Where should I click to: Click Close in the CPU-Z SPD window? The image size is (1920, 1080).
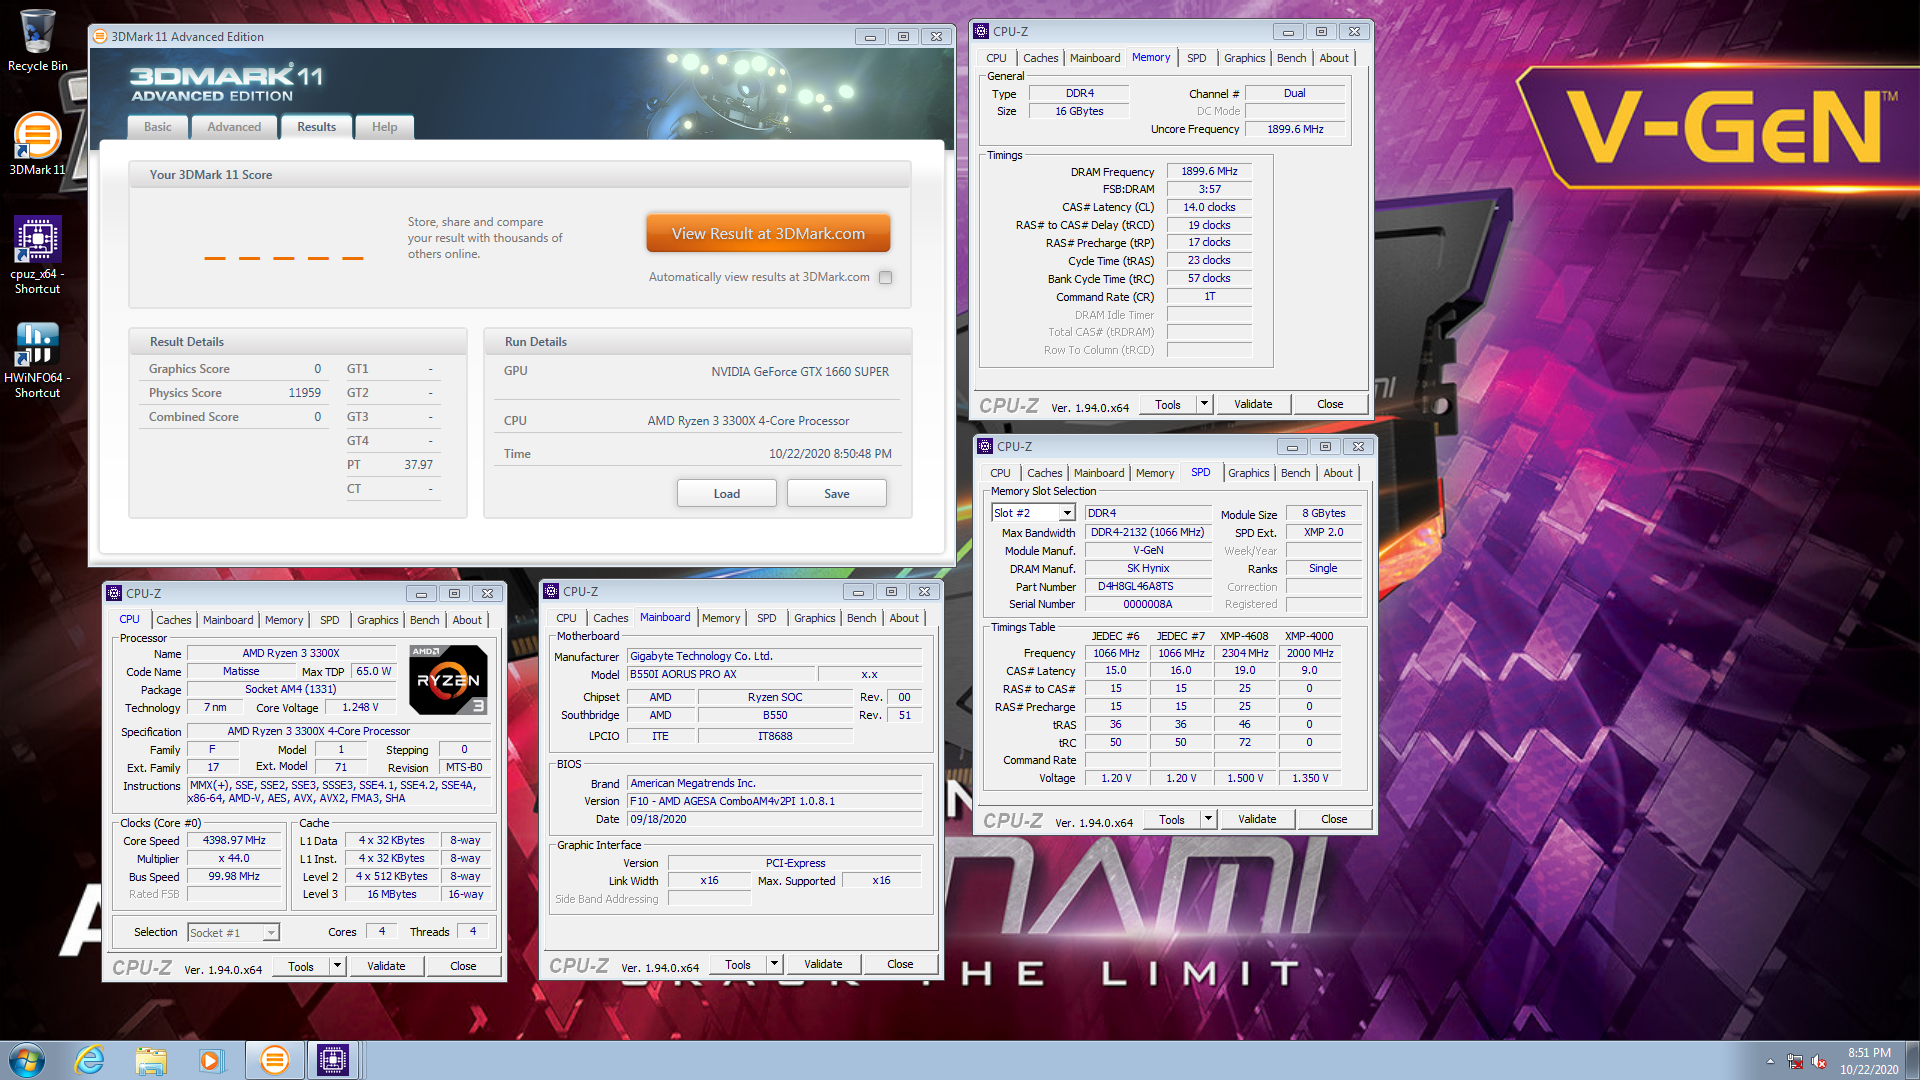pos(1334,819)
